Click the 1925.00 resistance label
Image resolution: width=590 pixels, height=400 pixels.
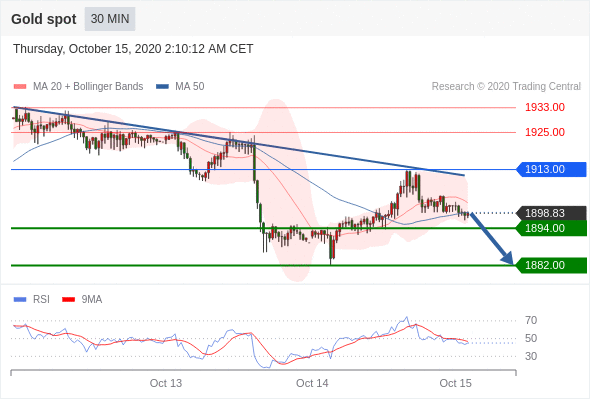pos(545,132)
